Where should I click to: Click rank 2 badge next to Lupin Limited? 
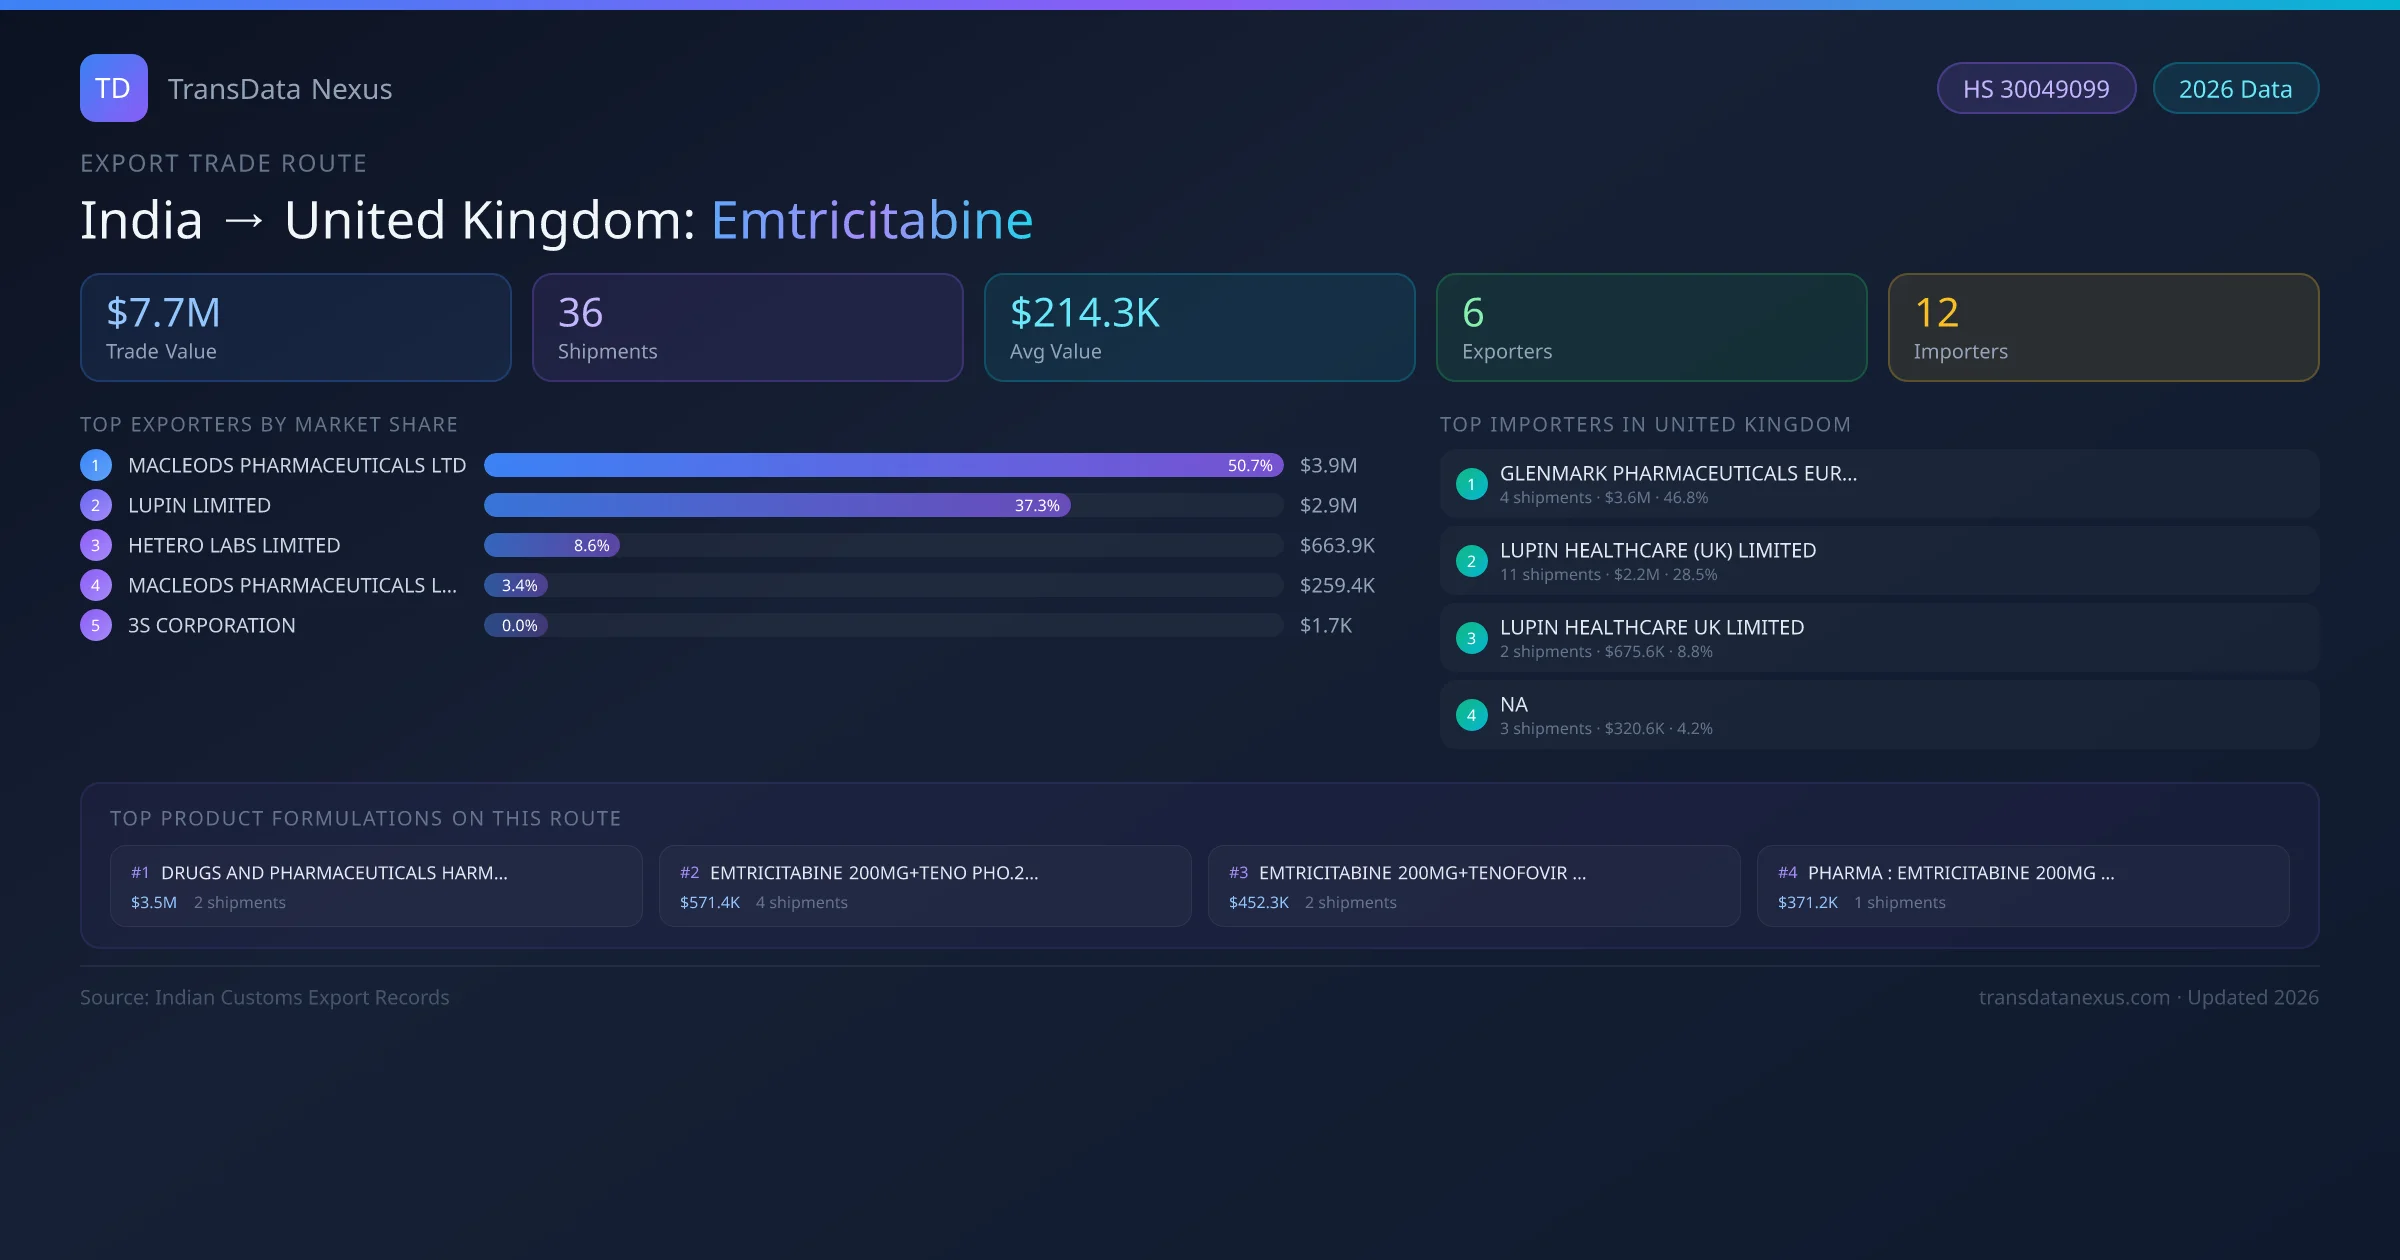96,505
